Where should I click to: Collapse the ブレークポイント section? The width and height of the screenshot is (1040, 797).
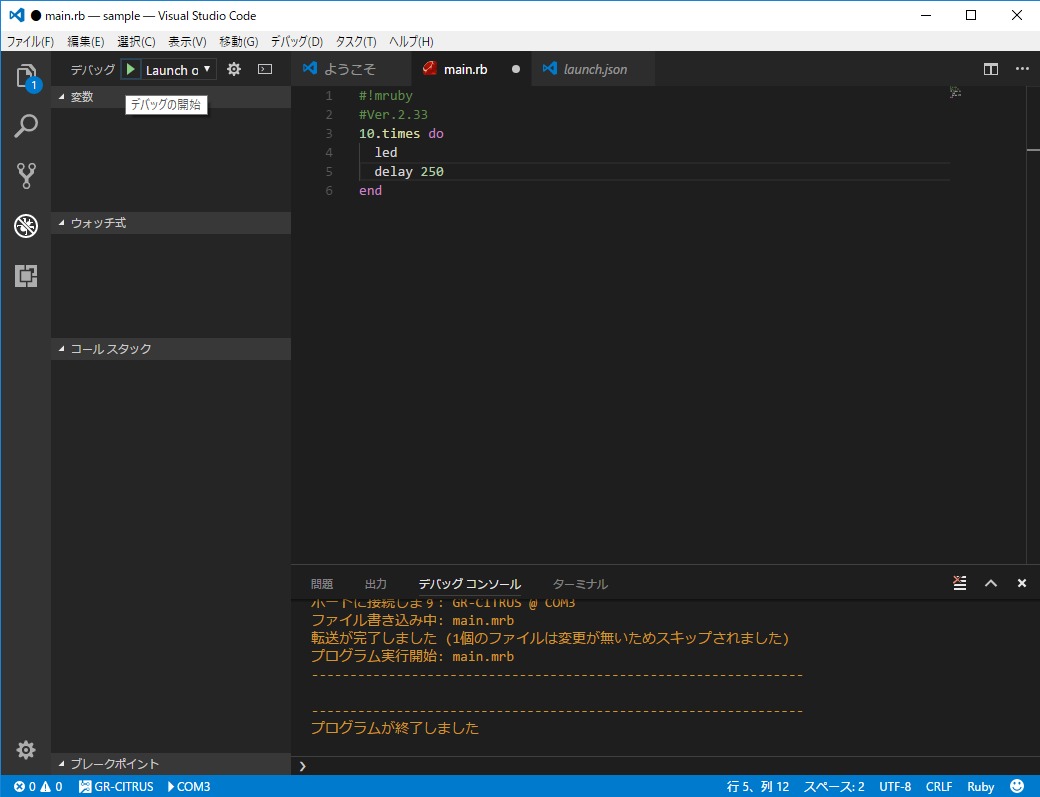coord(171,764)
